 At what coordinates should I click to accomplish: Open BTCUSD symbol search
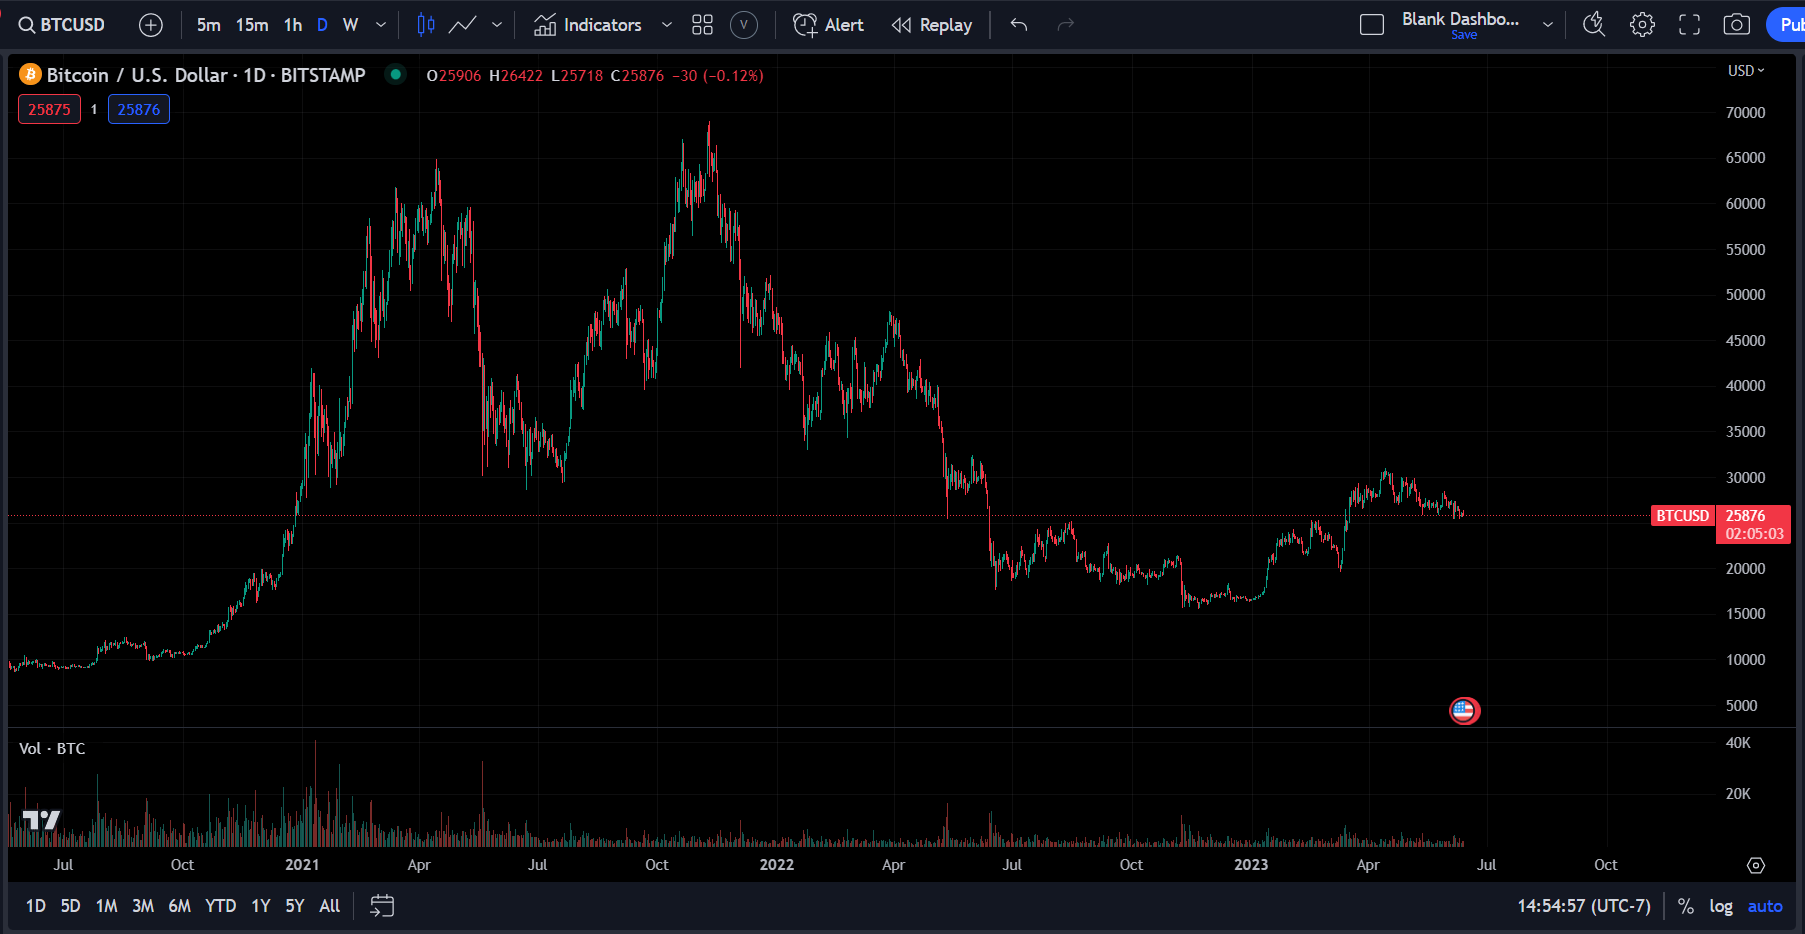coord(62,25)
